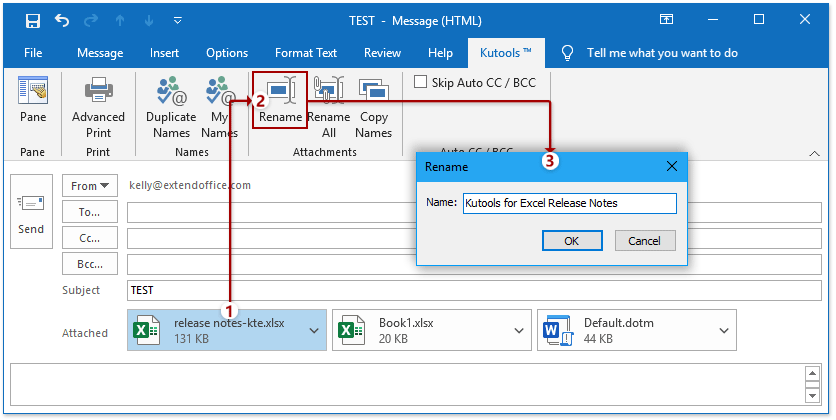Viewport: 836px width, 420px height.
Task: Switch to the Insert tab
Action: coord(164,53)
